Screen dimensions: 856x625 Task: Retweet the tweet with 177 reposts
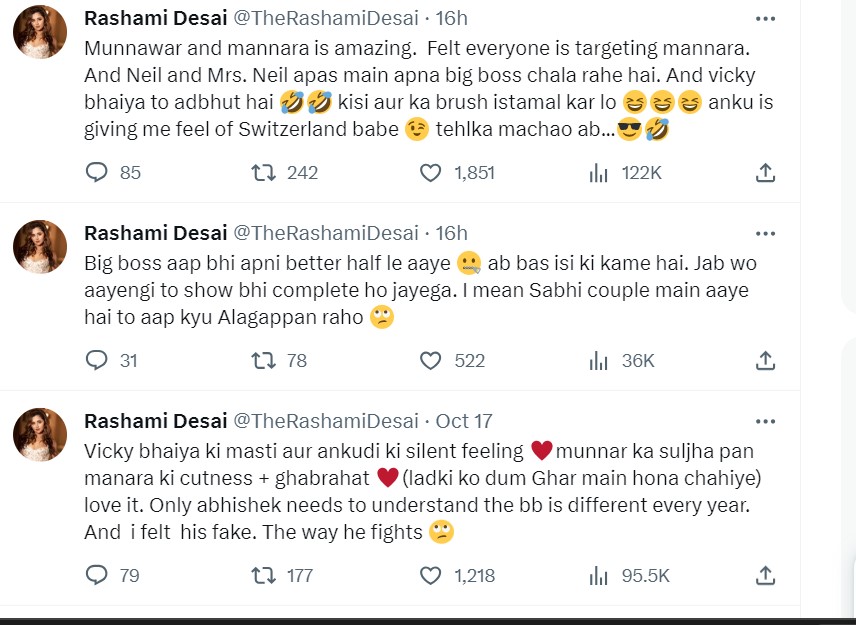263,575
